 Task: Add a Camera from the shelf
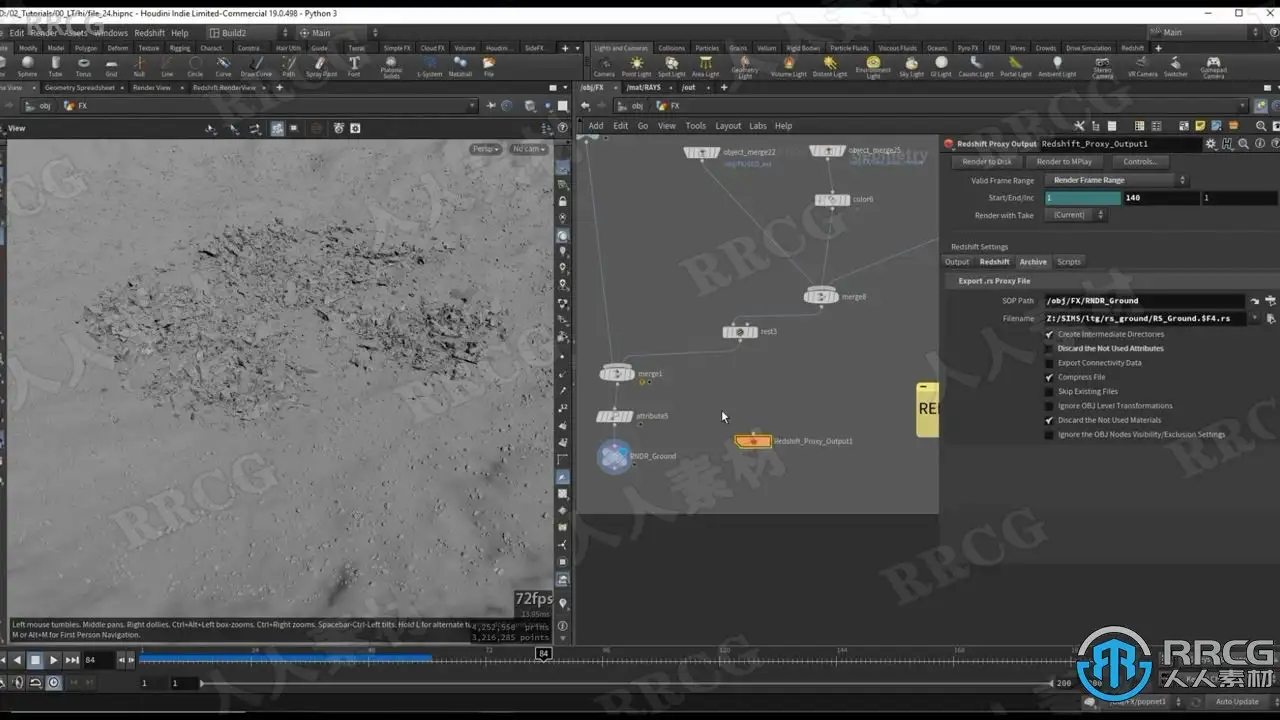[x=604, y=66]
